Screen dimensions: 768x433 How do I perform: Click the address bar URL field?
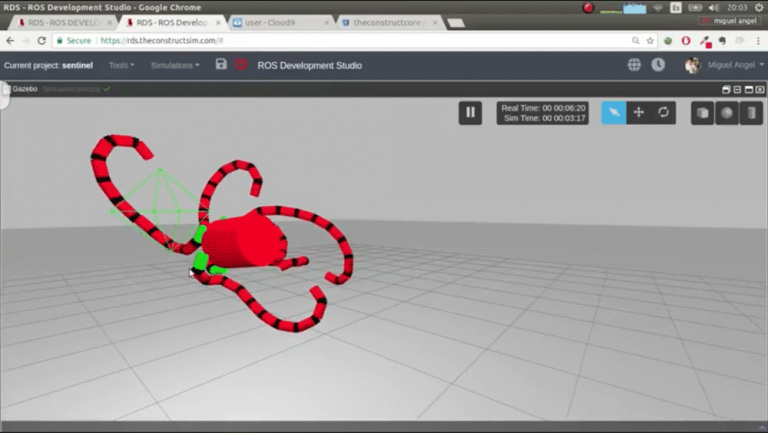click(x=343, y=41)
